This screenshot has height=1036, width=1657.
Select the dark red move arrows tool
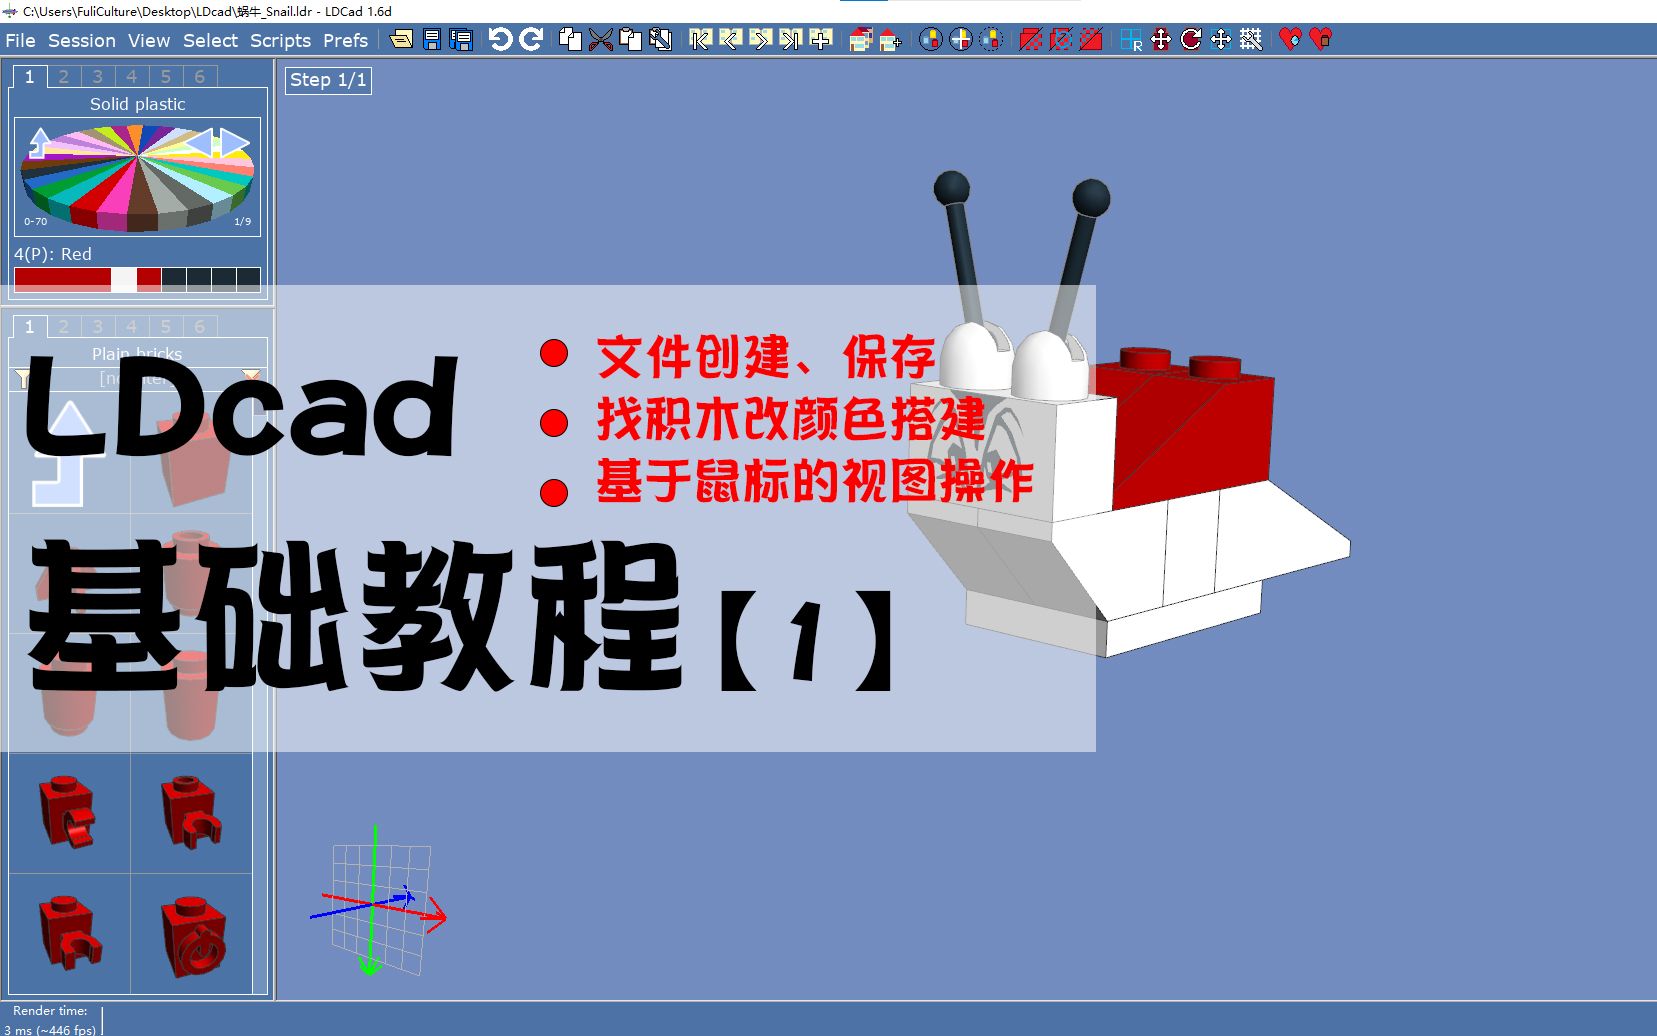point(1160,39)
